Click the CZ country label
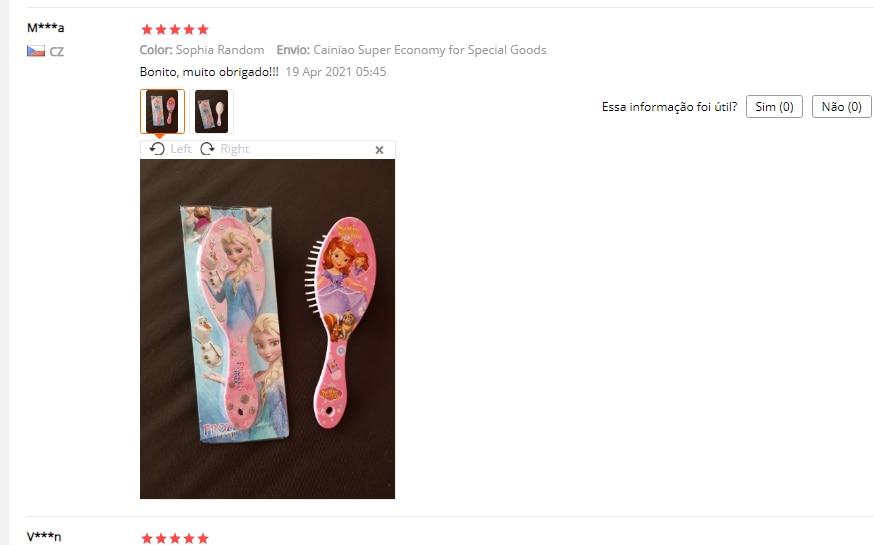Viewport: 874px width, 545px height. [x=56, y=52]
